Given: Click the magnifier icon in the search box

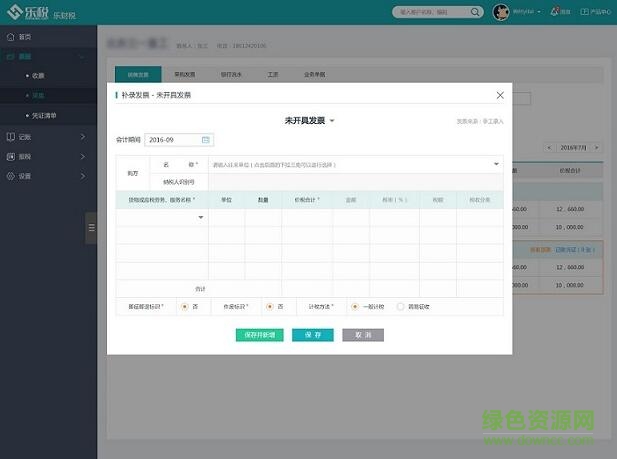Looking at the screenshot, I should tap(475, 12).
